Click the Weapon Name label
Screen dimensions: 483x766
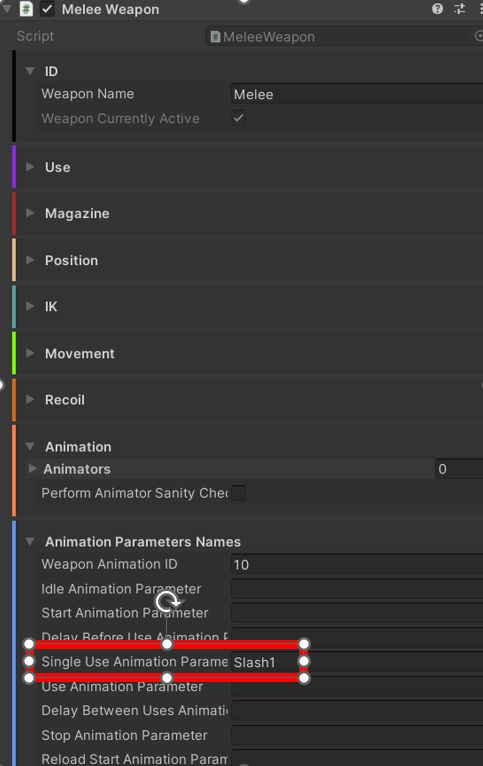click(87, 94)
